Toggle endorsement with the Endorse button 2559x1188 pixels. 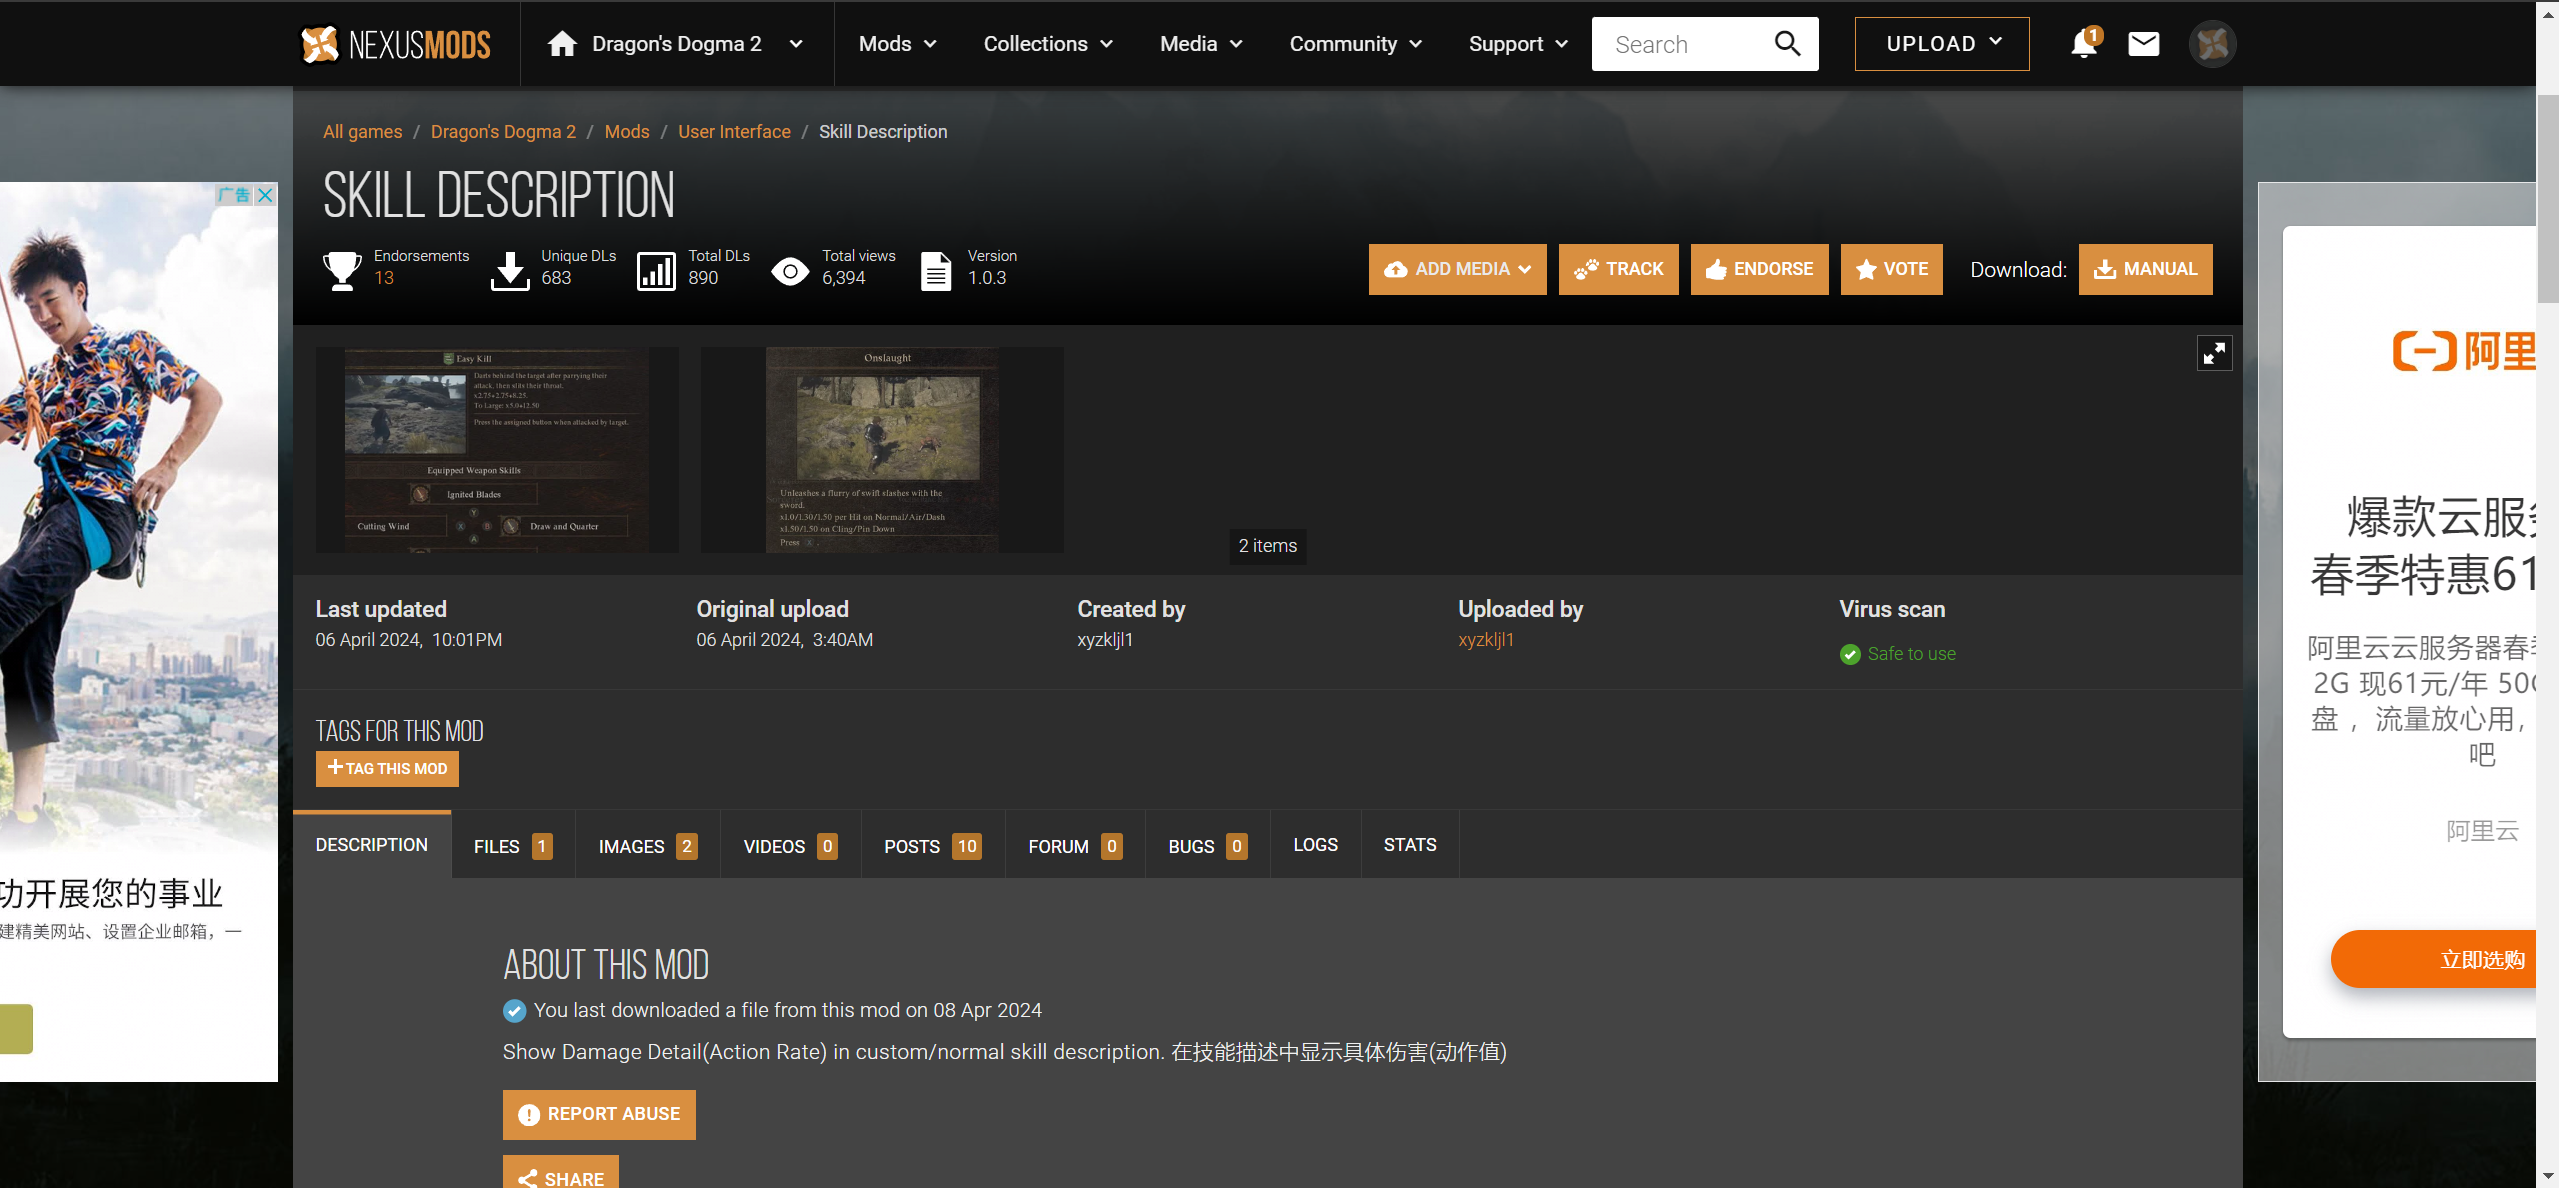pyautogui.click(x=1759, y=269)
